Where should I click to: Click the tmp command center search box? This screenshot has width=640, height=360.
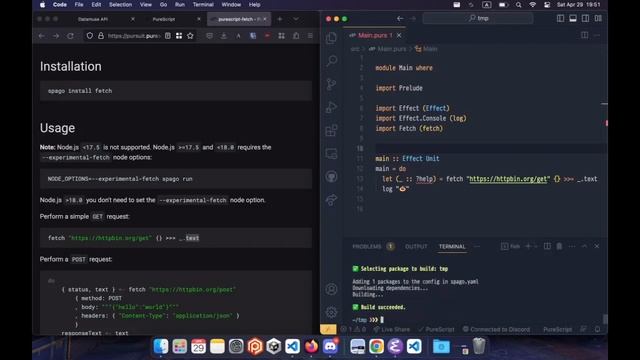[x=478, y=18]
